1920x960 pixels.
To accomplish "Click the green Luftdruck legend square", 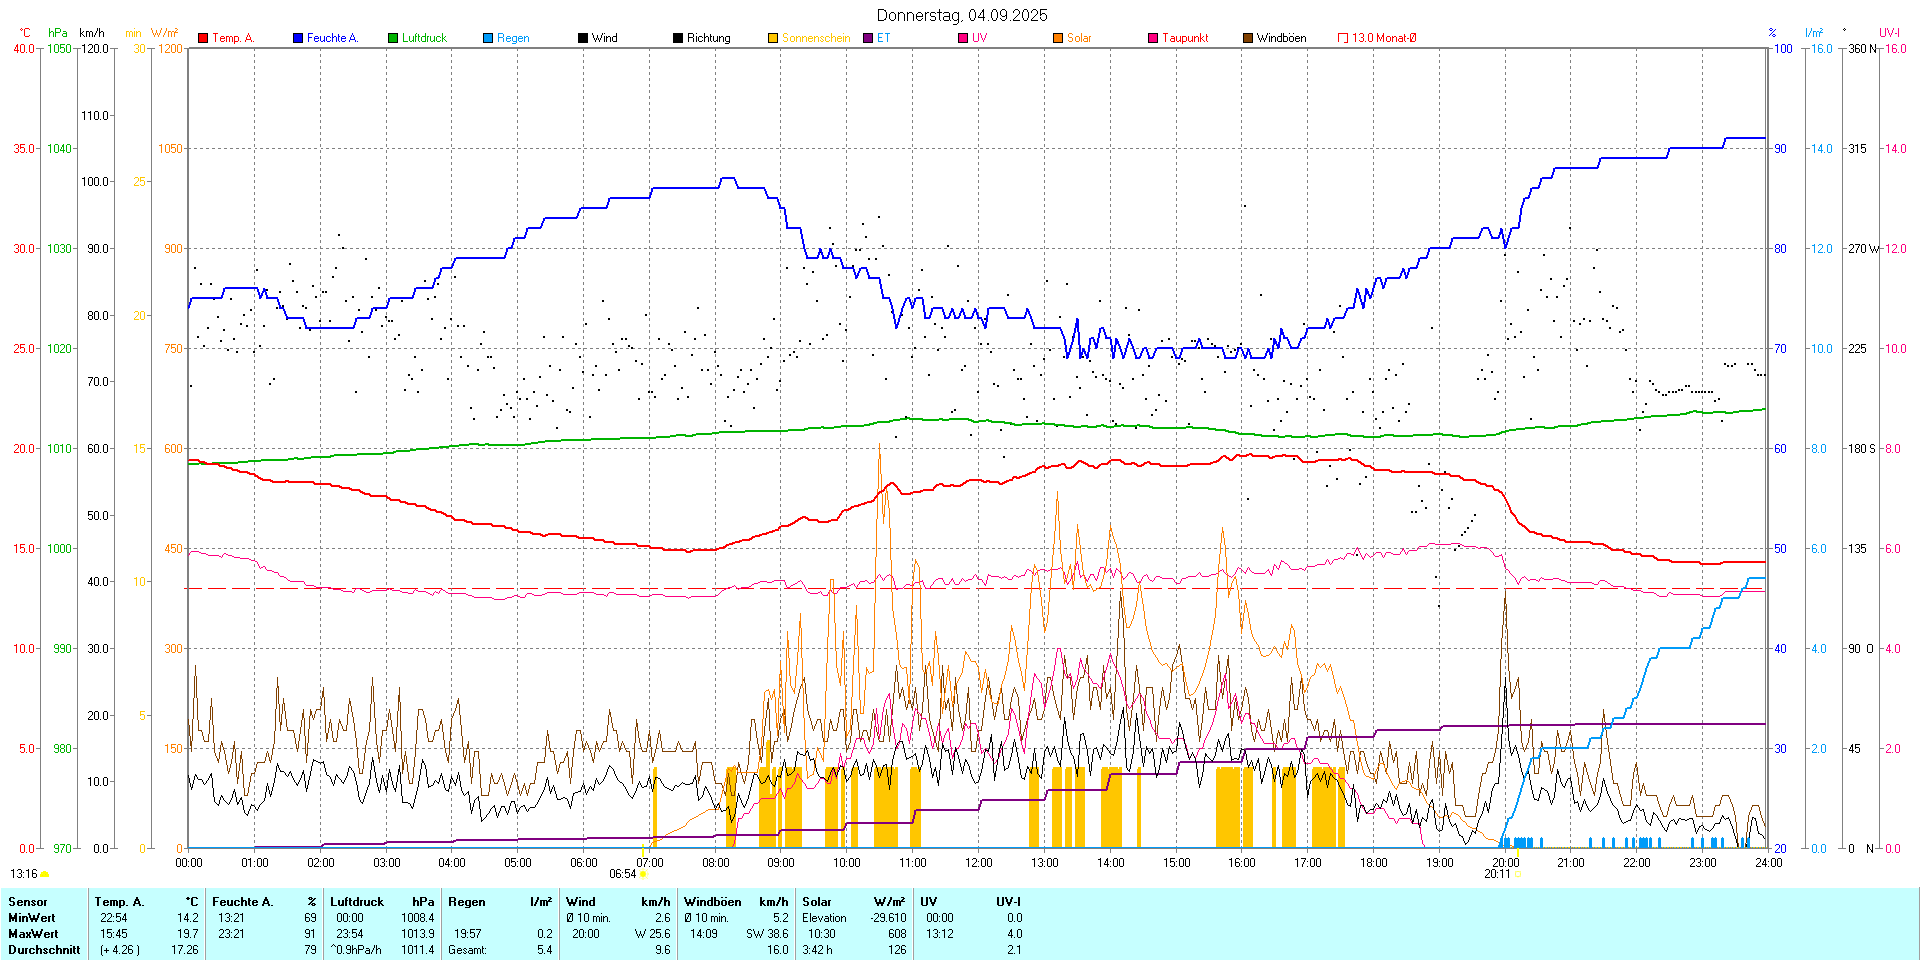I will [393, 38].
